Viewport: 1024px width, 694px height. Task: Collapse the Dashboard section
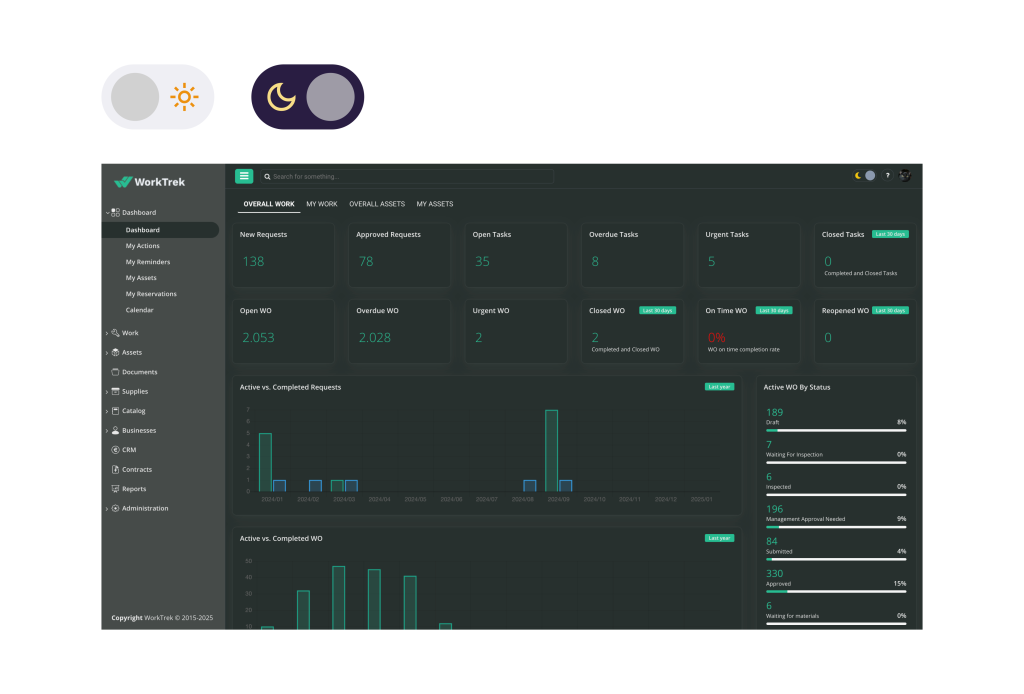(107, 212)
